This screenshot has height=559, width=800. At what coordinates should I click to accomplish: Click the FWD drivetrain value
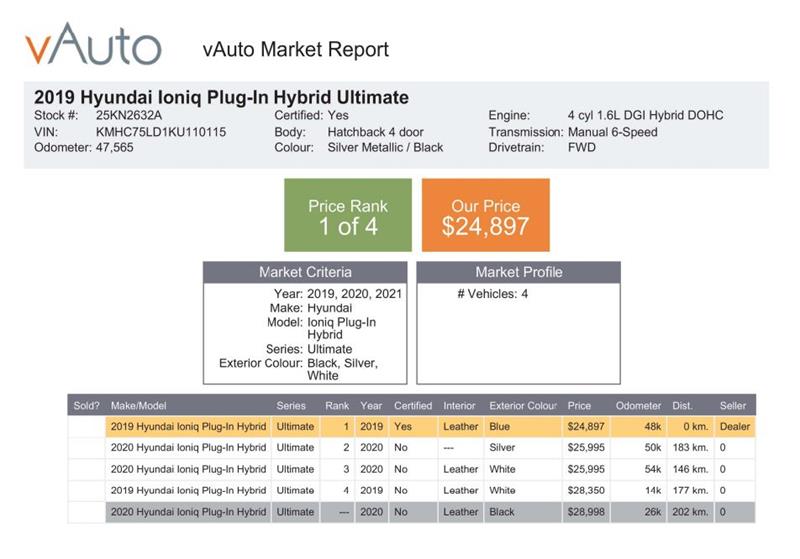click(x=582, y=147)
